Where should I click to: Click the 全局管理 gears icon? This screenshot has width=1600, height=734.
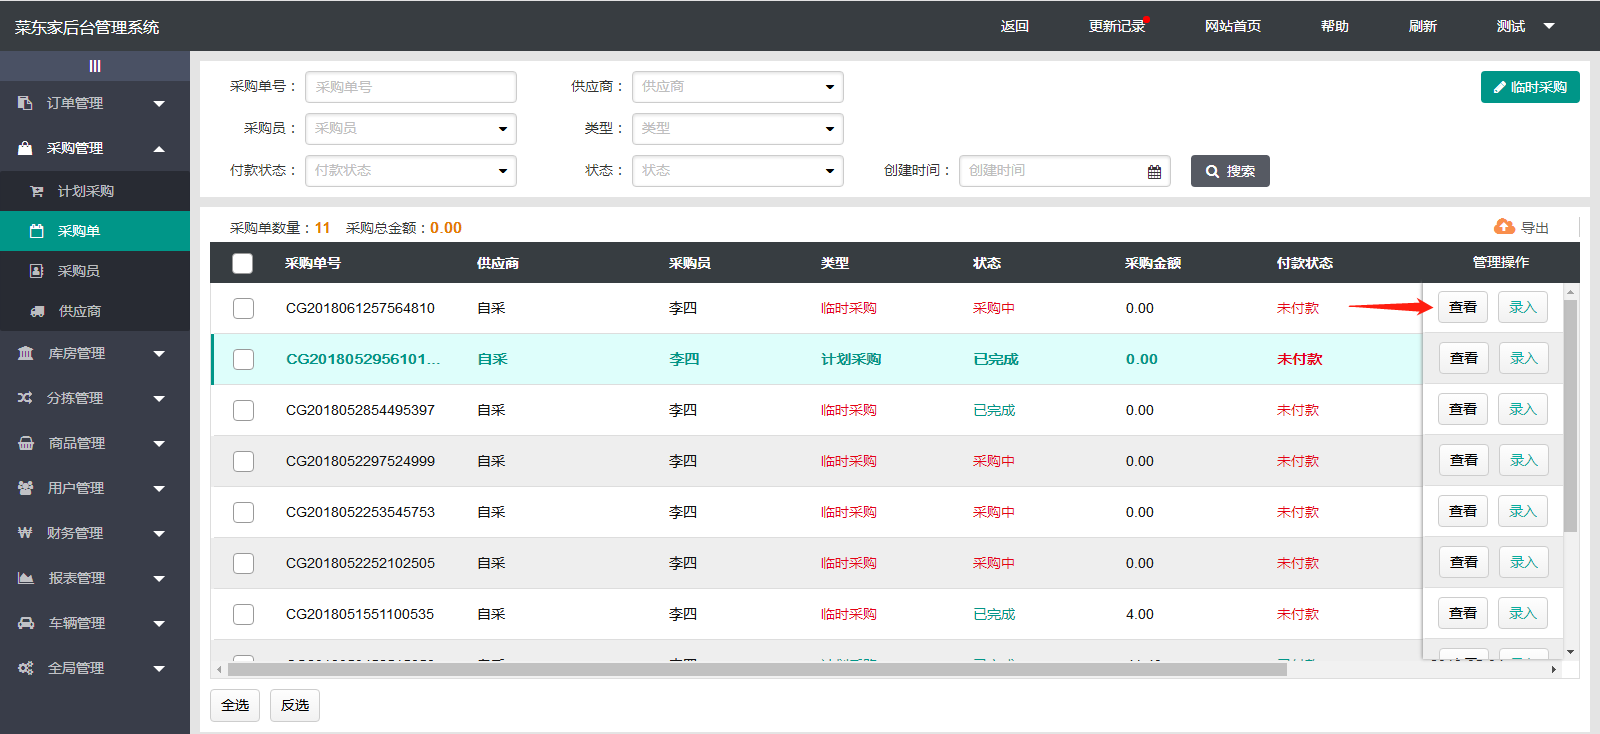point(26,668)
